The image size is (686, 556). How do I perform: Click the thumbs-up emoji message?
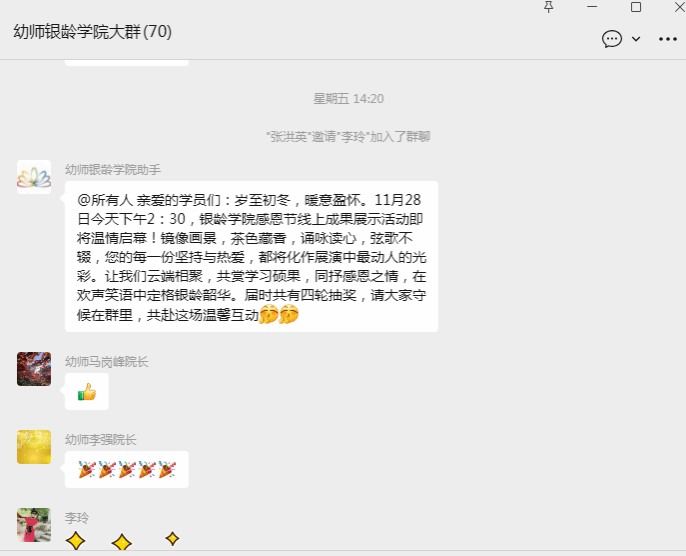[87, 392]
